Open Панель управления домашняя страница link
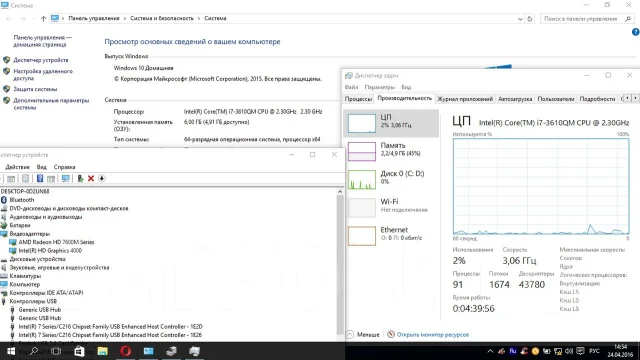The height and width of the screenshot is (360, 640). pos(42,41)
